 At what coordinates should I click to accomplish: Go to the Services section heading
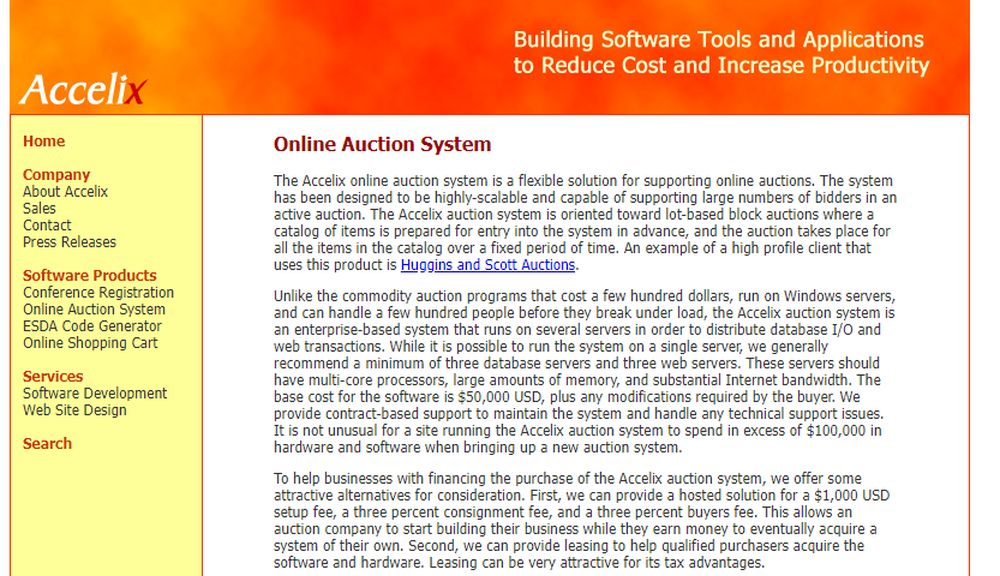coord(53,376)
